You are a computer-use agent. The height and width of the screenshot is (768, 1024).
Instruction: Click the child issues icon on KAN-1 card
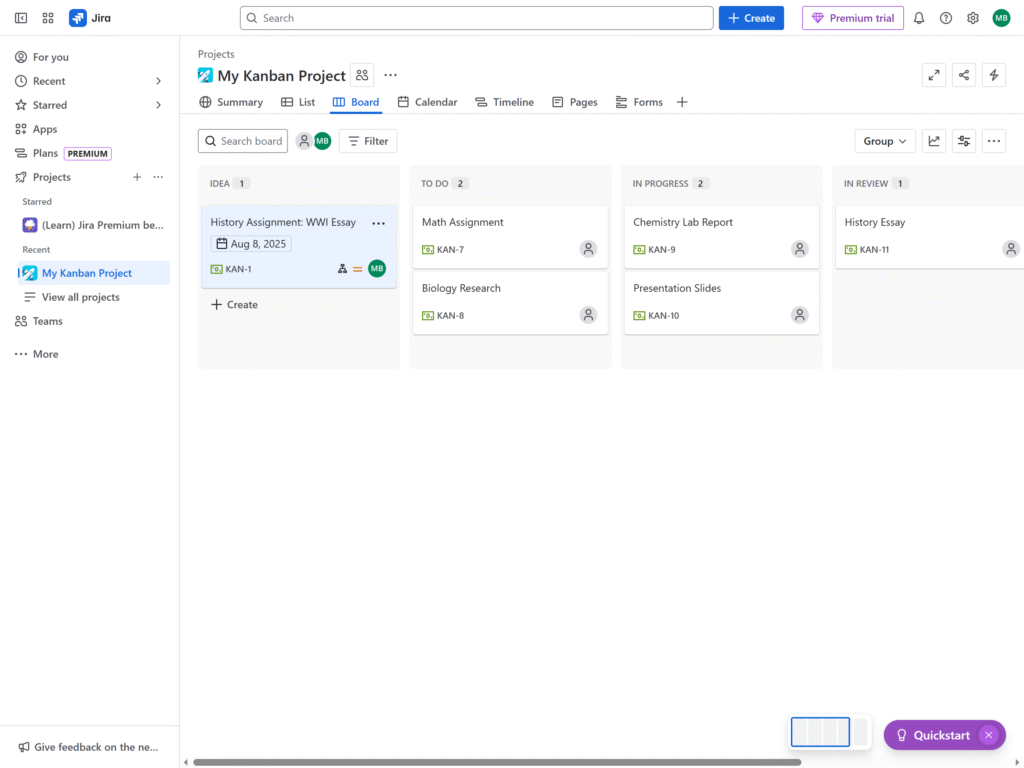(x=342, y=269)
